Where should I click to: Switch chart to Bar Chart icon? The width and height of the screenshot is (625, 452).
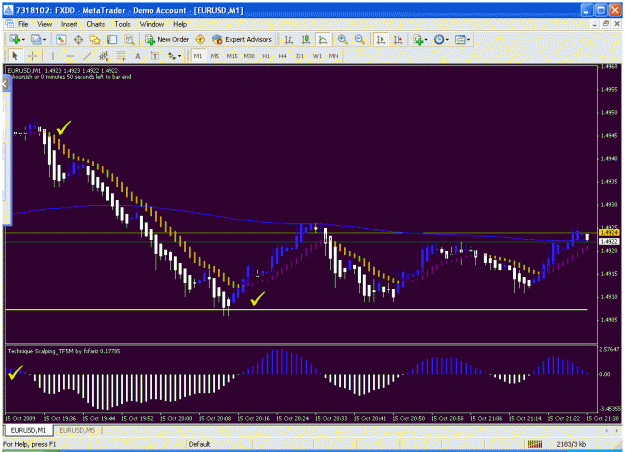289,39
